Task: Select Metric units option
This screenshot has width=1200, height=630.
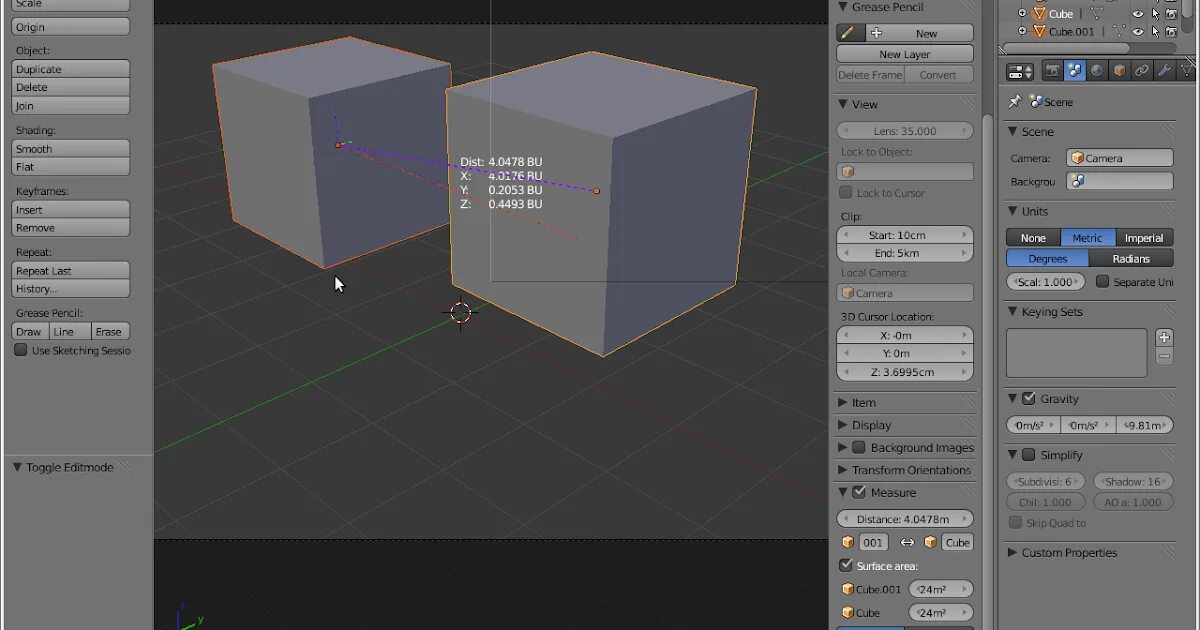Action: [1088, 238]
